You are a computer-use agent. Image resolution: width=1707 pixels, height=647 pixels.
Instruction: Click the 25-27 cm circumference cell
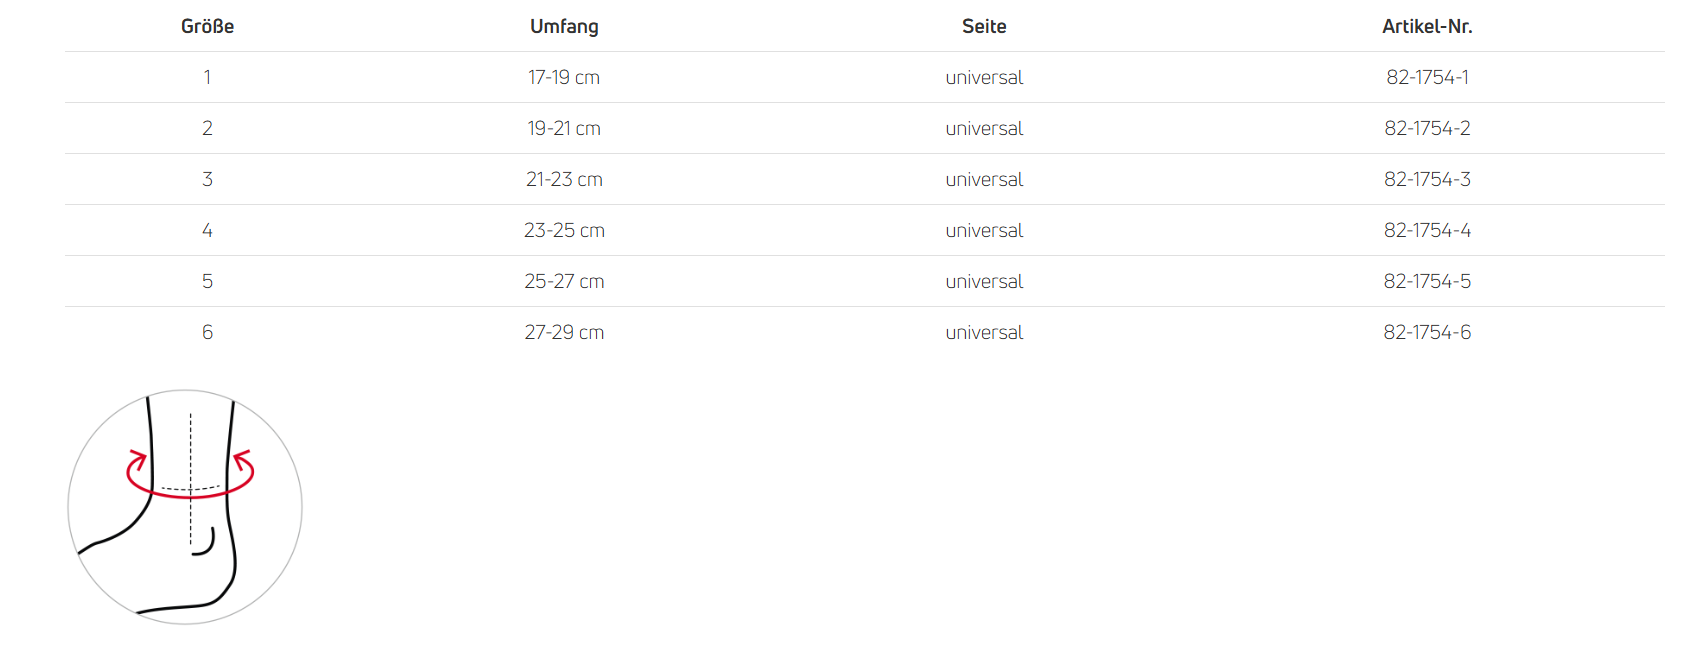(564, 281)
